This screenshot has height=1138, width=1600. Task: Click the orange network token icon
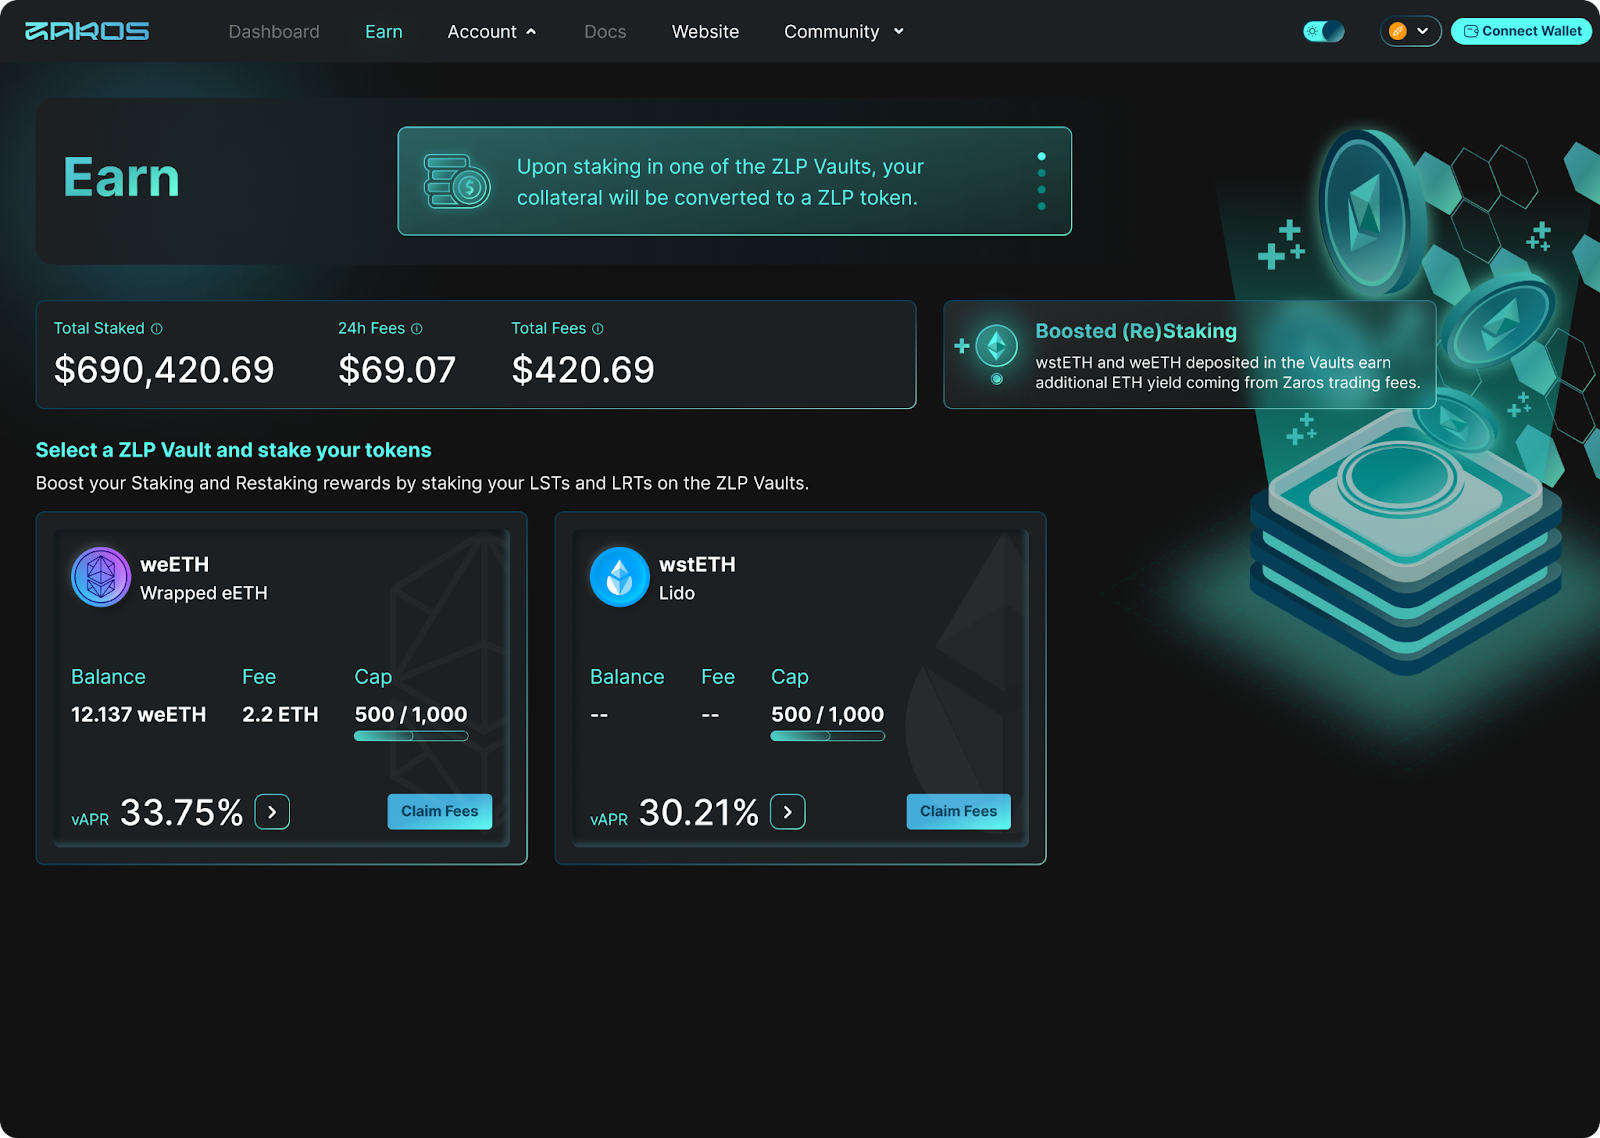(1398, 31)
